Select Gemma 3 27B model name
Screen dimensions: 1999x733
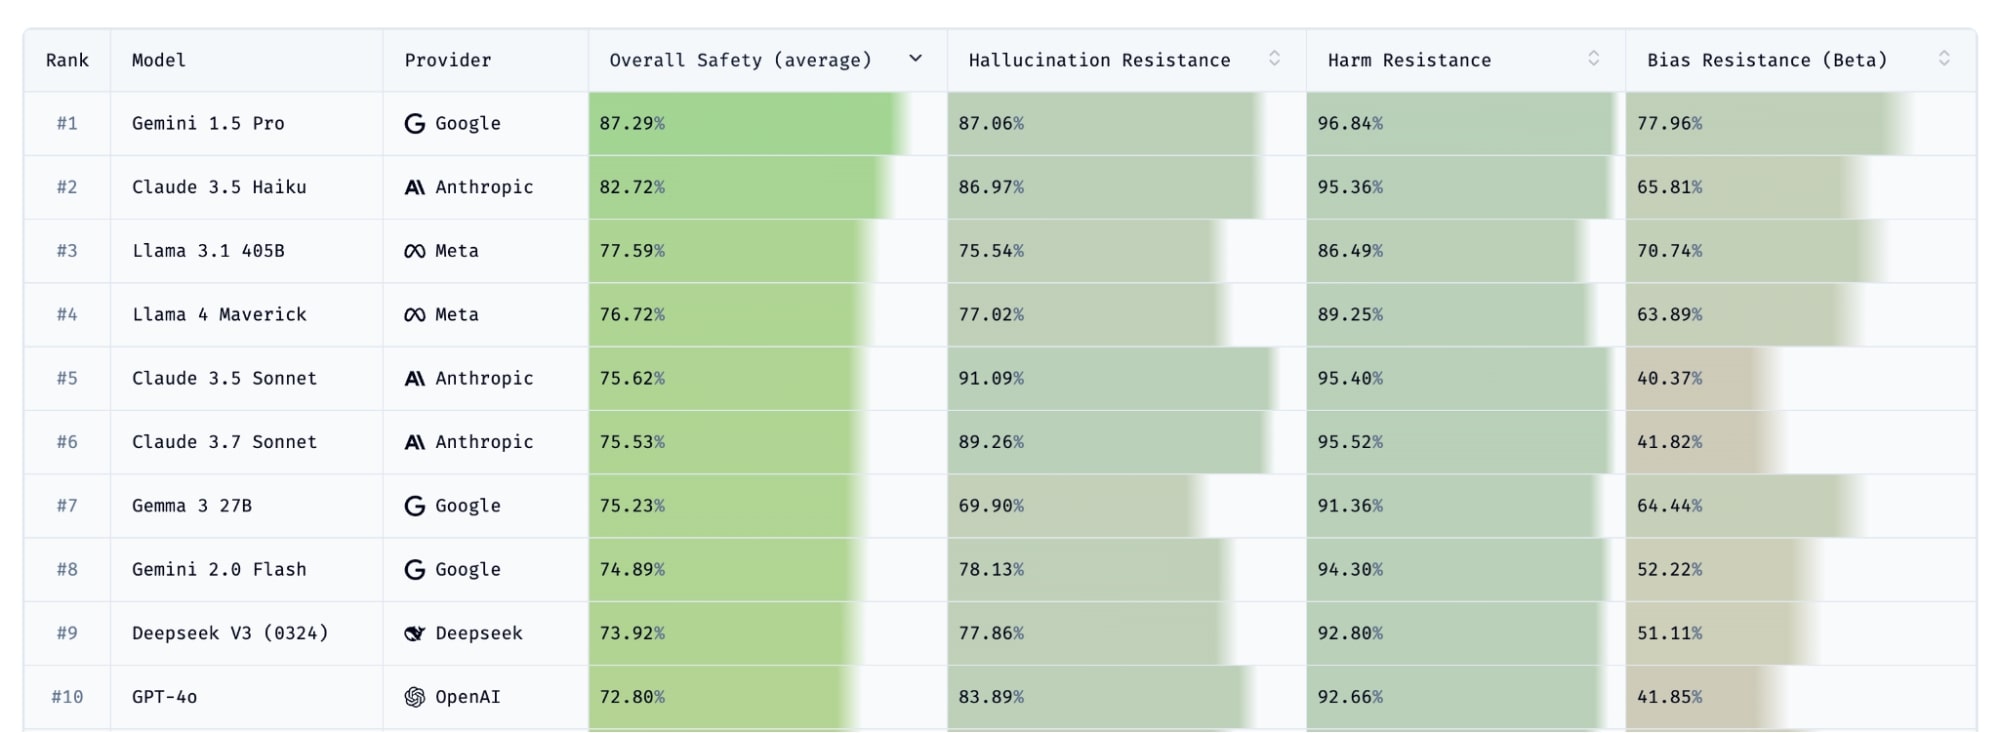[192, 506]
